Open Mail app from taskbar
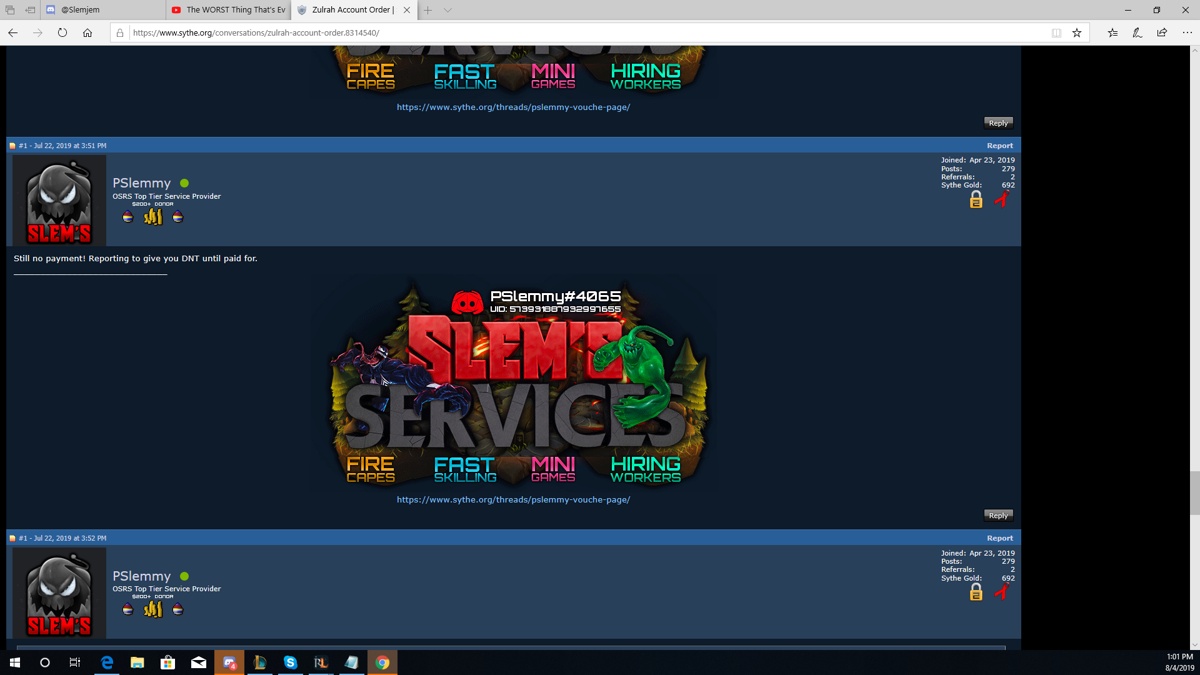The height and width of the screenshot is (675, 1200). coord(198,662)
